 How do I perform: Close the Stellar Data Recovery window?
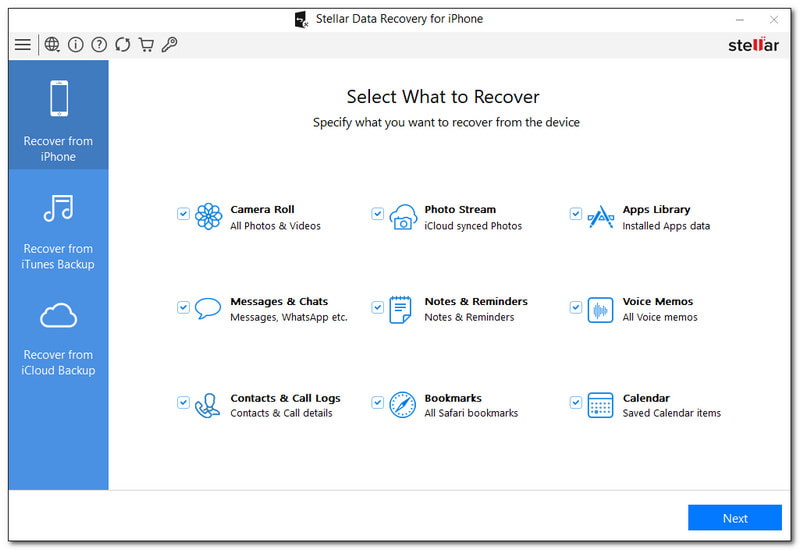pyautogui.click(x=773, y=20)
